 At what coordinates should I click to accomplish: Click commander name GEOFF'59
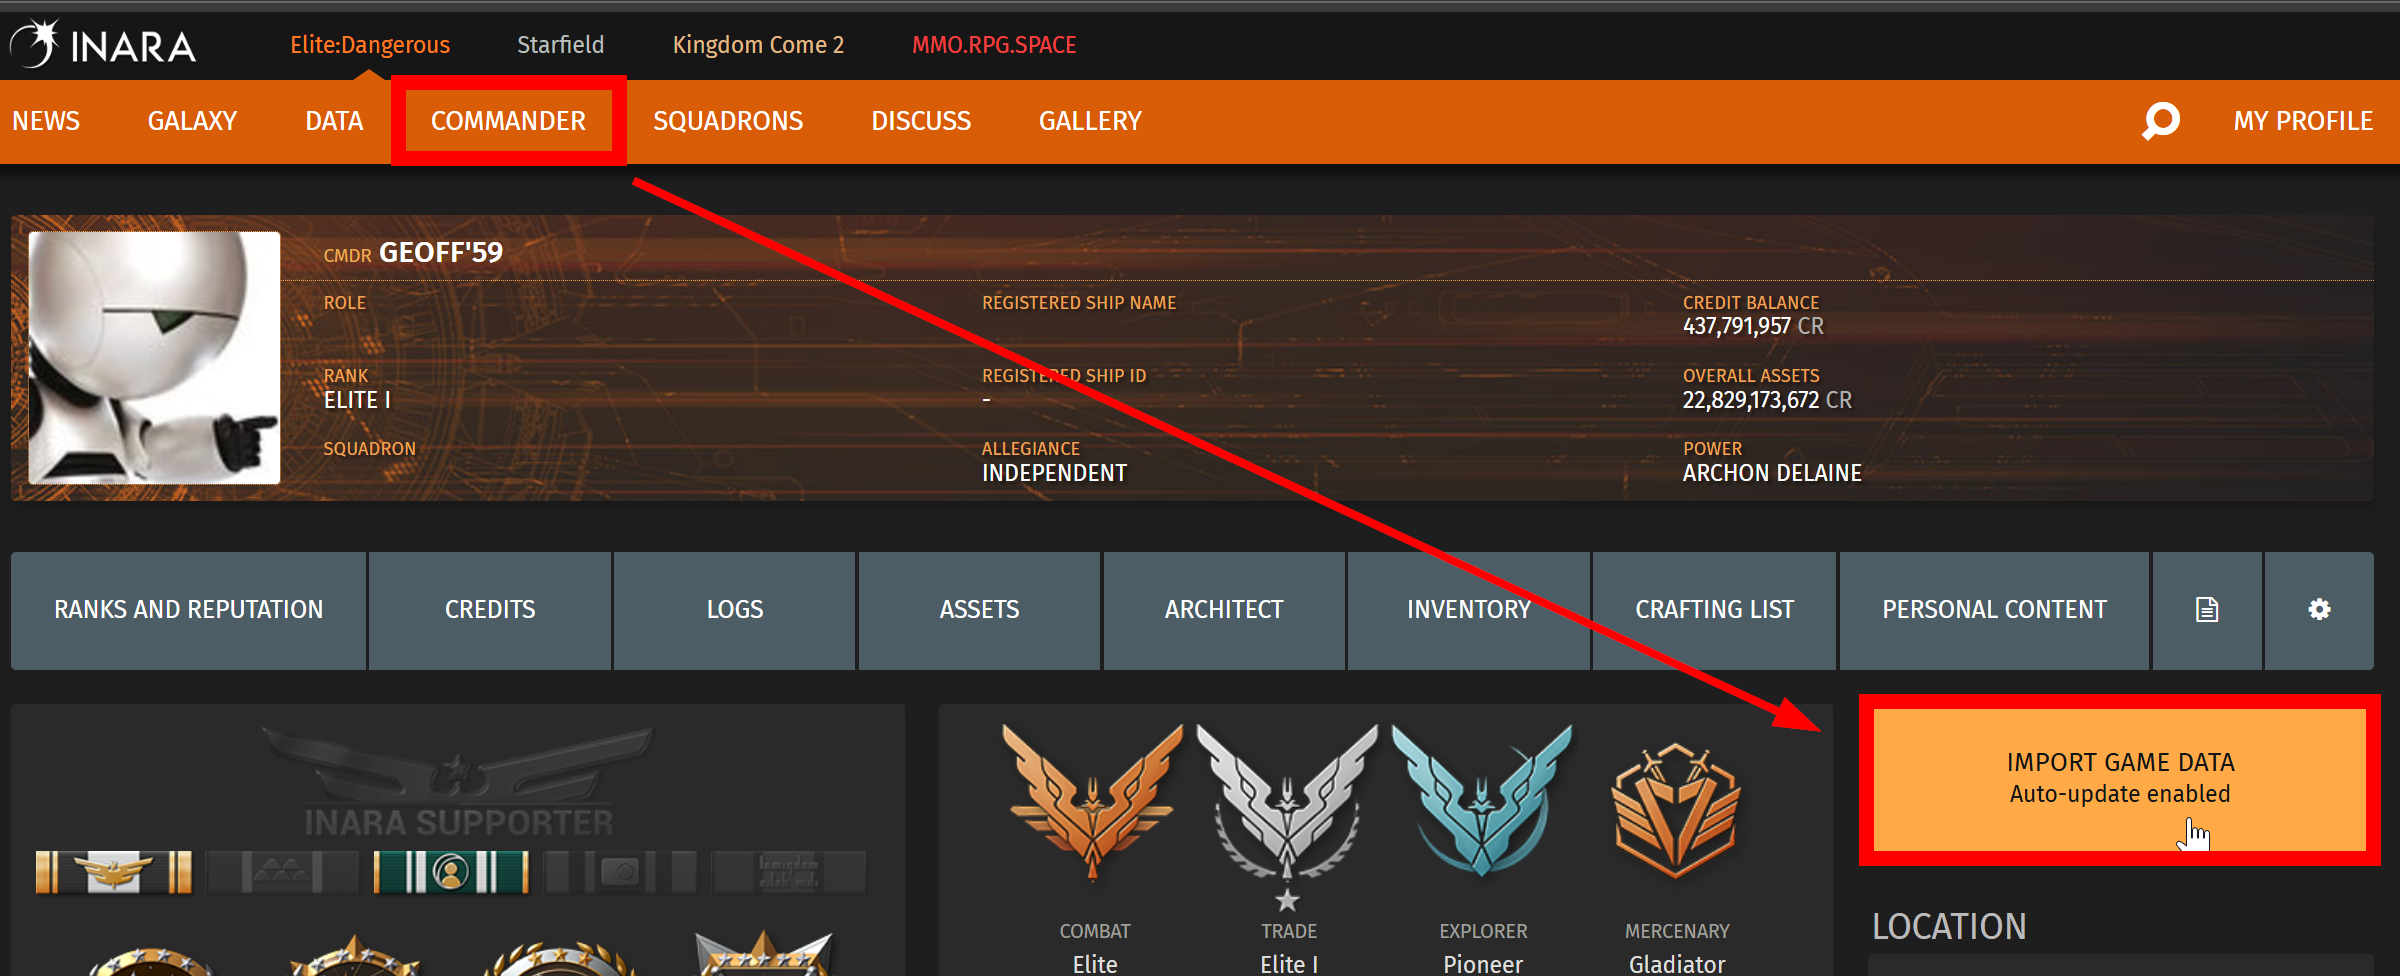pos(441,253)
